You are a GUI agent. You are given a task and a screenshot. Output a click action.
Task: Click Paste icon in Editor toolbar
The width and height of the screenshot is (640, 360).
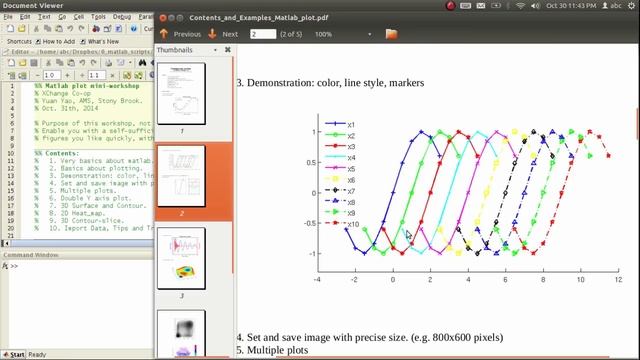[x=71, y=63]
